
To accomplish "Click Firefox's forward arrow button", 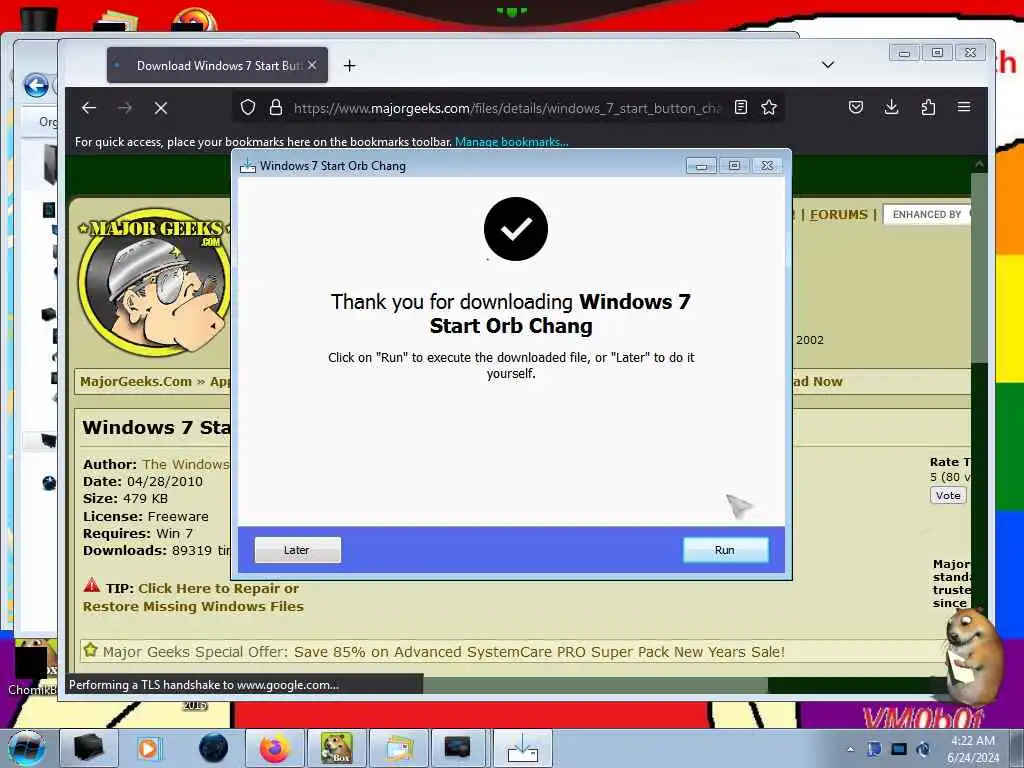I will [125, 108].
